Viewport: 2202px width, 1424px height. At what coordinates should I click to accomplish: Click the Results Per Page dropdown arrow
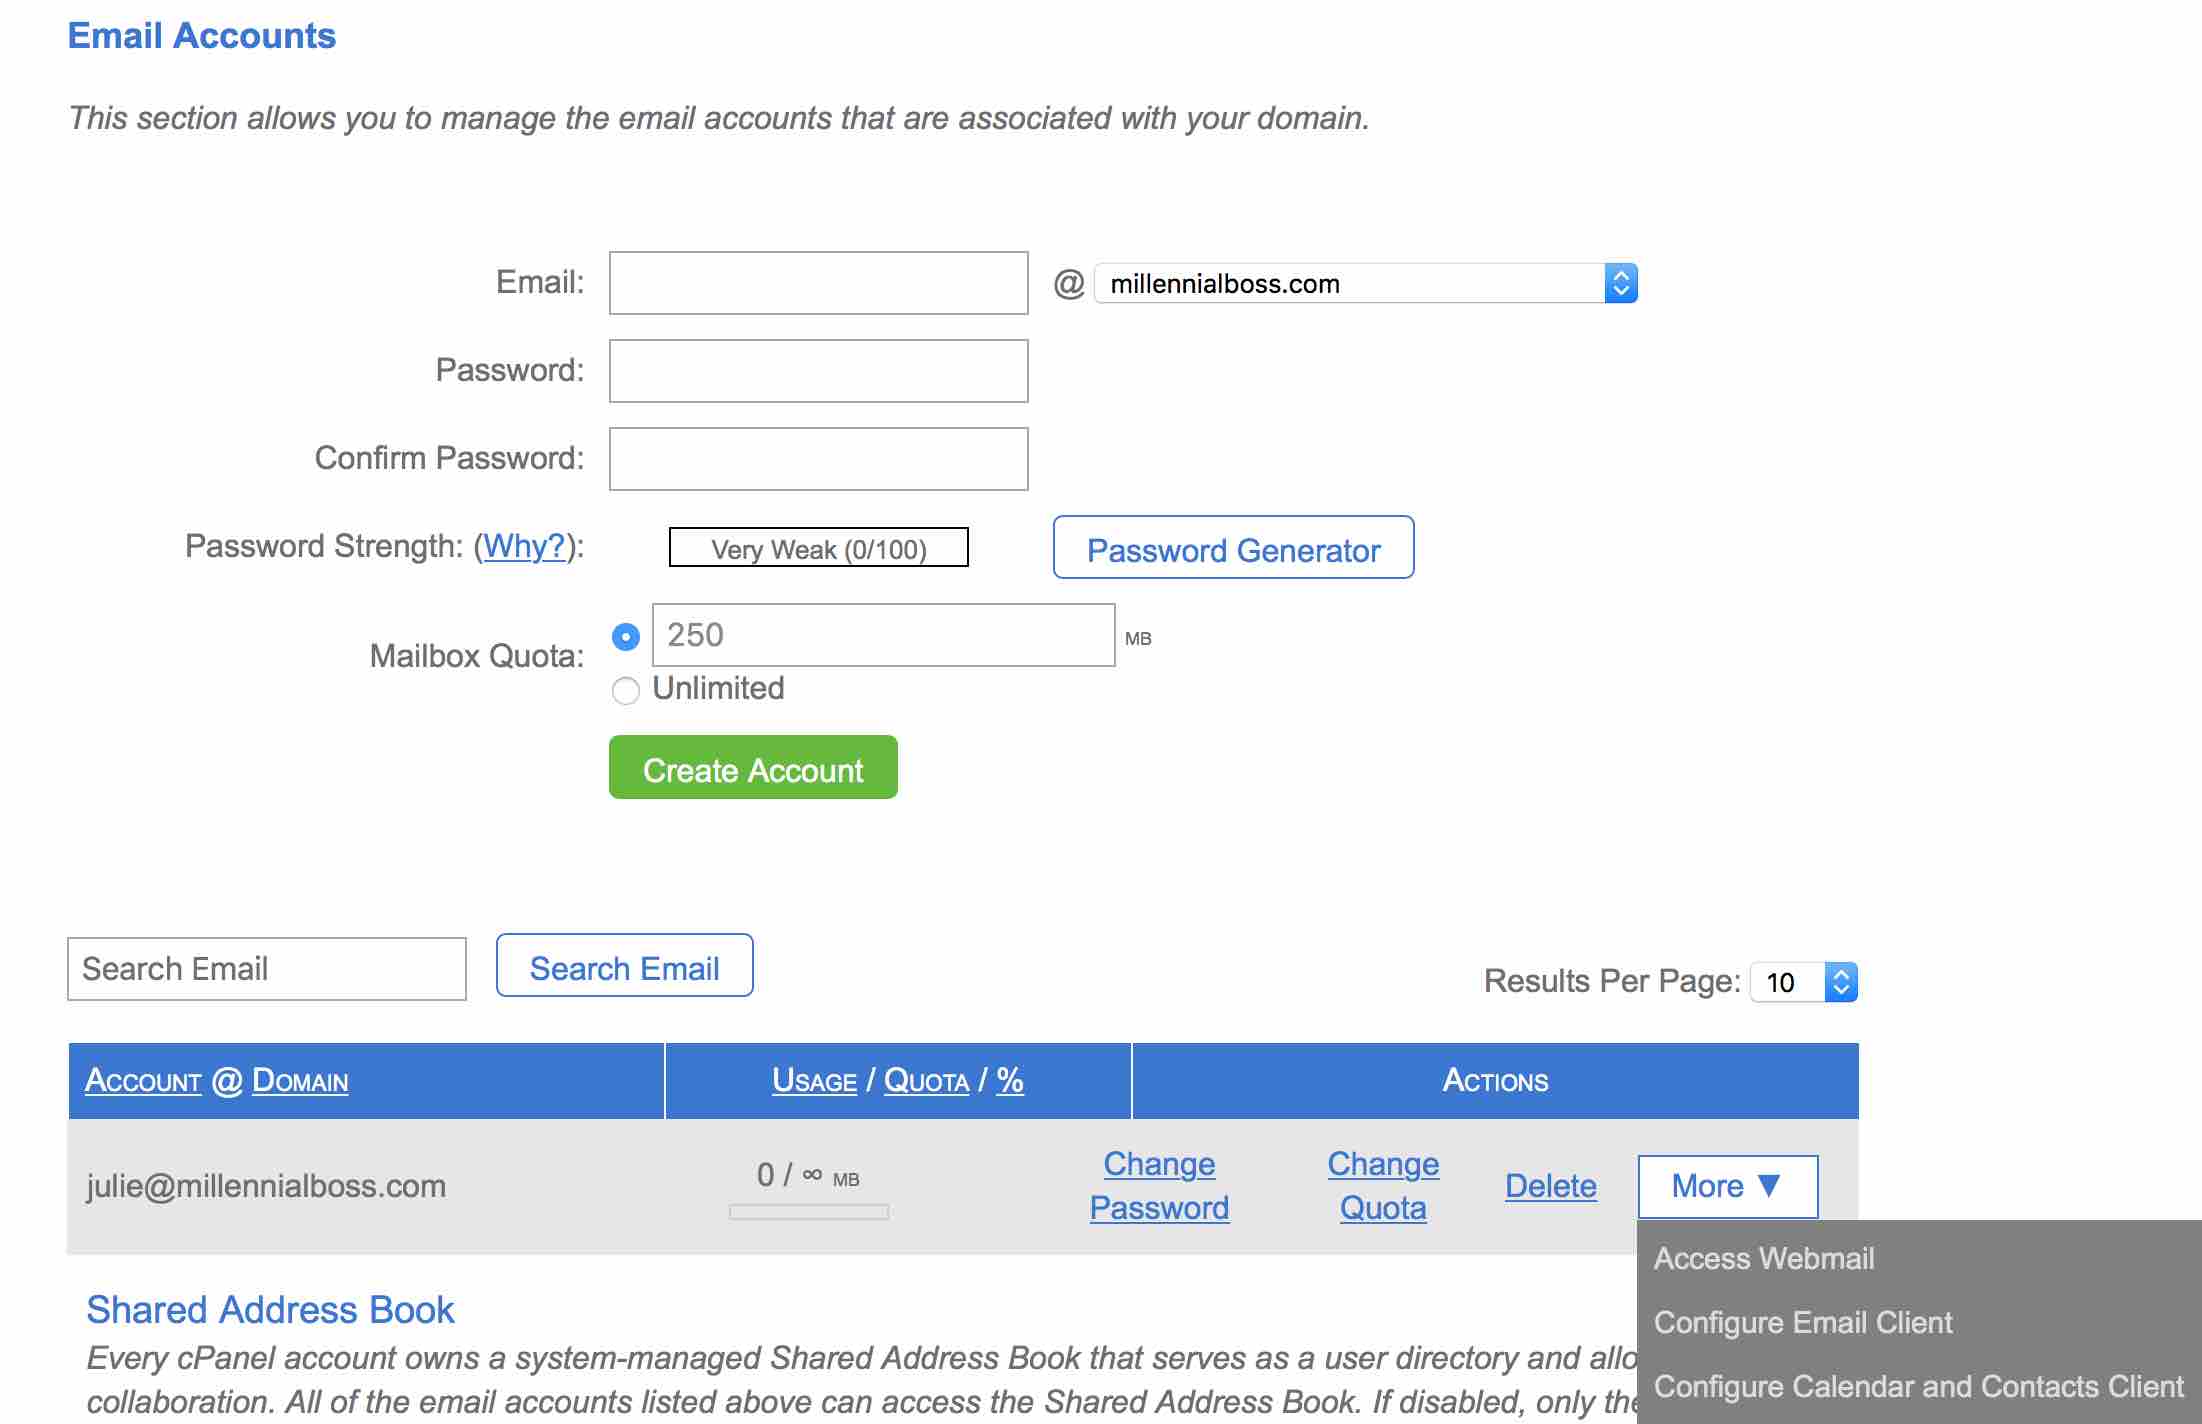1841,979
